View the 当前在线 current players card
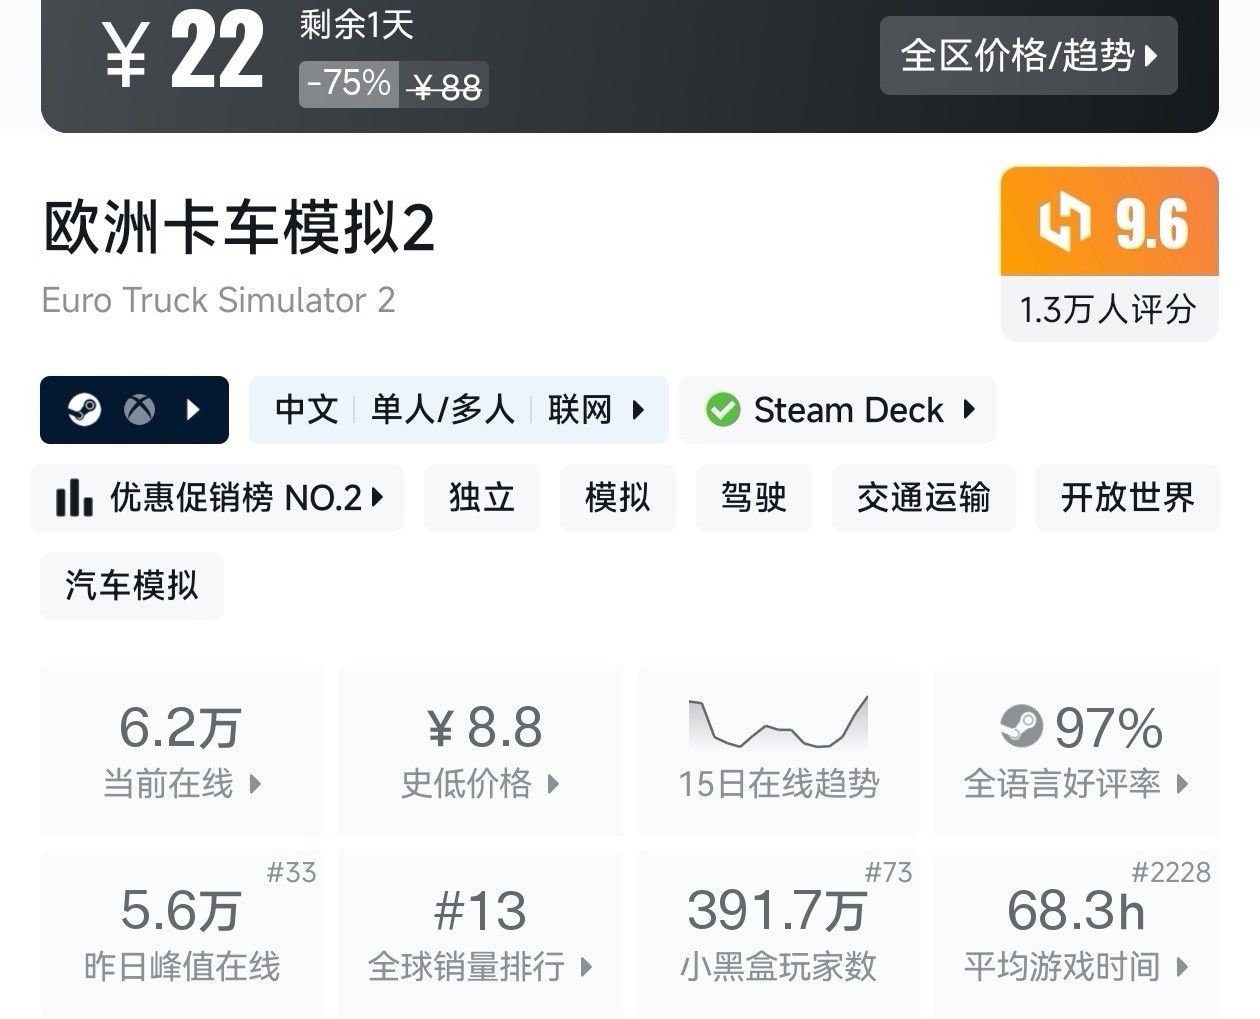 (182, 751)
